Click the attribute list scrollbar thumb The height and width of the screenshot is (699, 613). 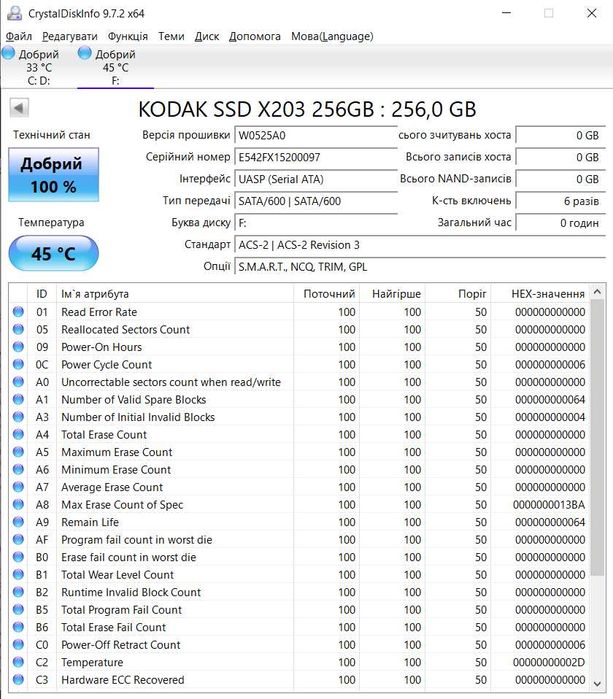point(597,438)
